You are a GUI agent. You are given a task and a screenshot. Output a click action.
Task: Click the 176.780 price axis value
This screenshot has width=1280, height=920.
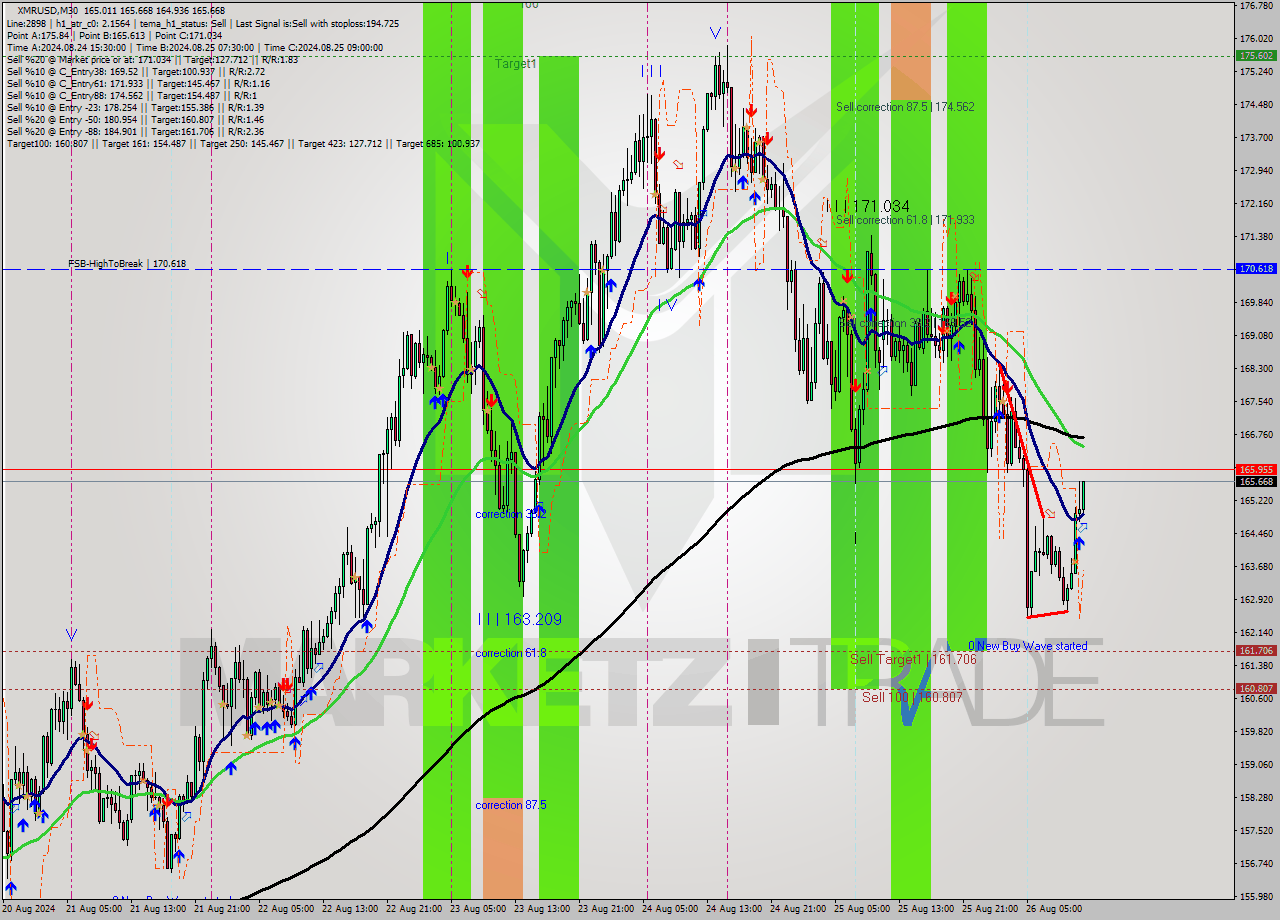1256,6
